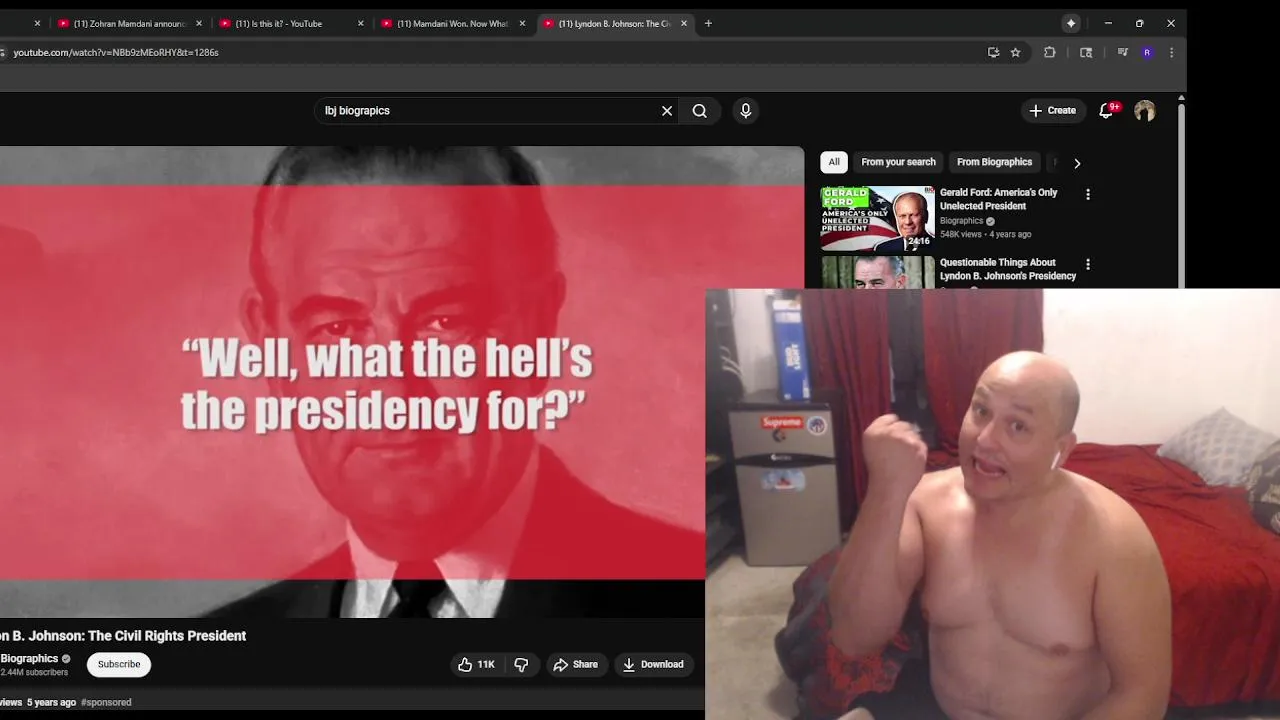The width and height of the screenshot is (1280, 720).
Task: Start voice search with microphone icon
Action: (x=745, y=111)
